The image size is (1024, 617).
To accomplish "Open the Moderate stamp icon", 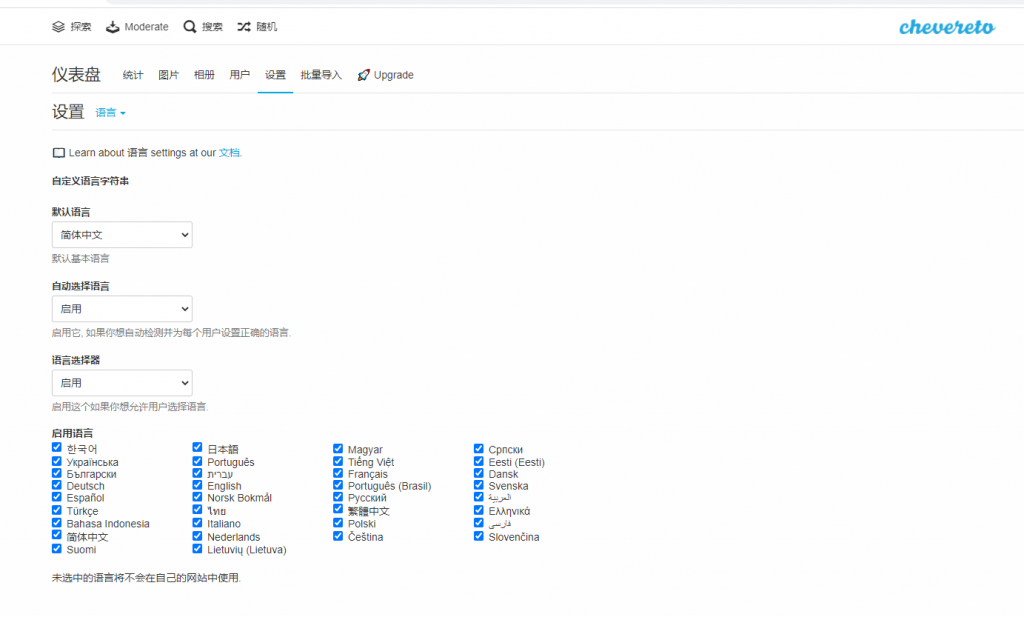I will click(x=113, y=27).
